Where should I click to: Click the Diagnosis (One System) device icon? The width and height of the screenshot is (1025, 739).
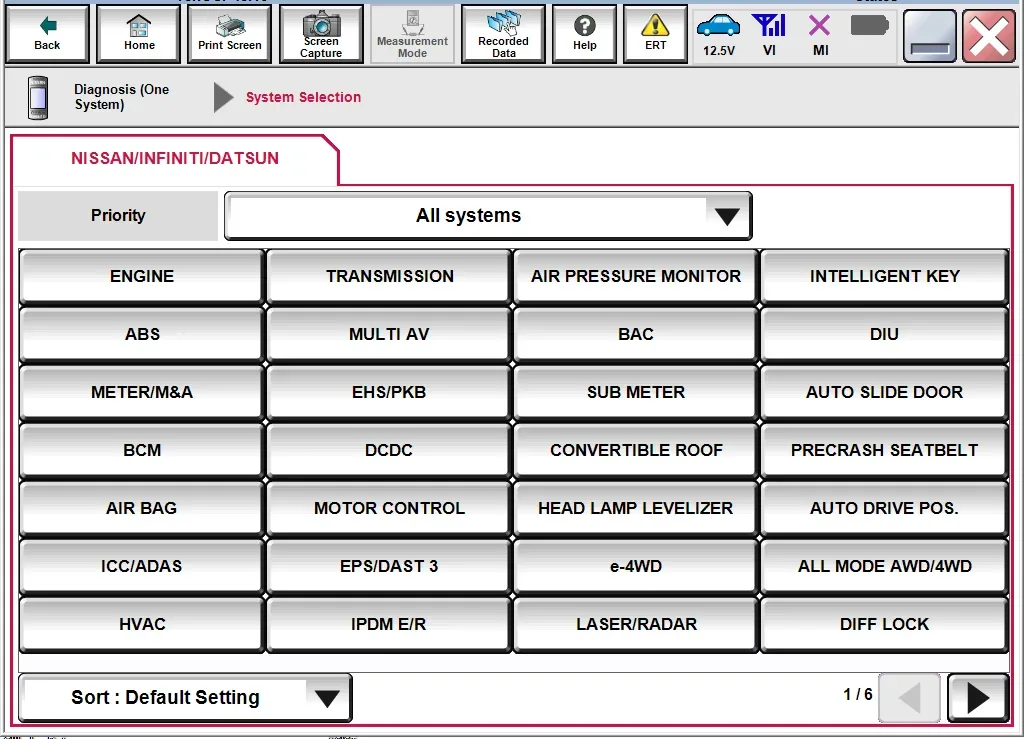point(38,97)
